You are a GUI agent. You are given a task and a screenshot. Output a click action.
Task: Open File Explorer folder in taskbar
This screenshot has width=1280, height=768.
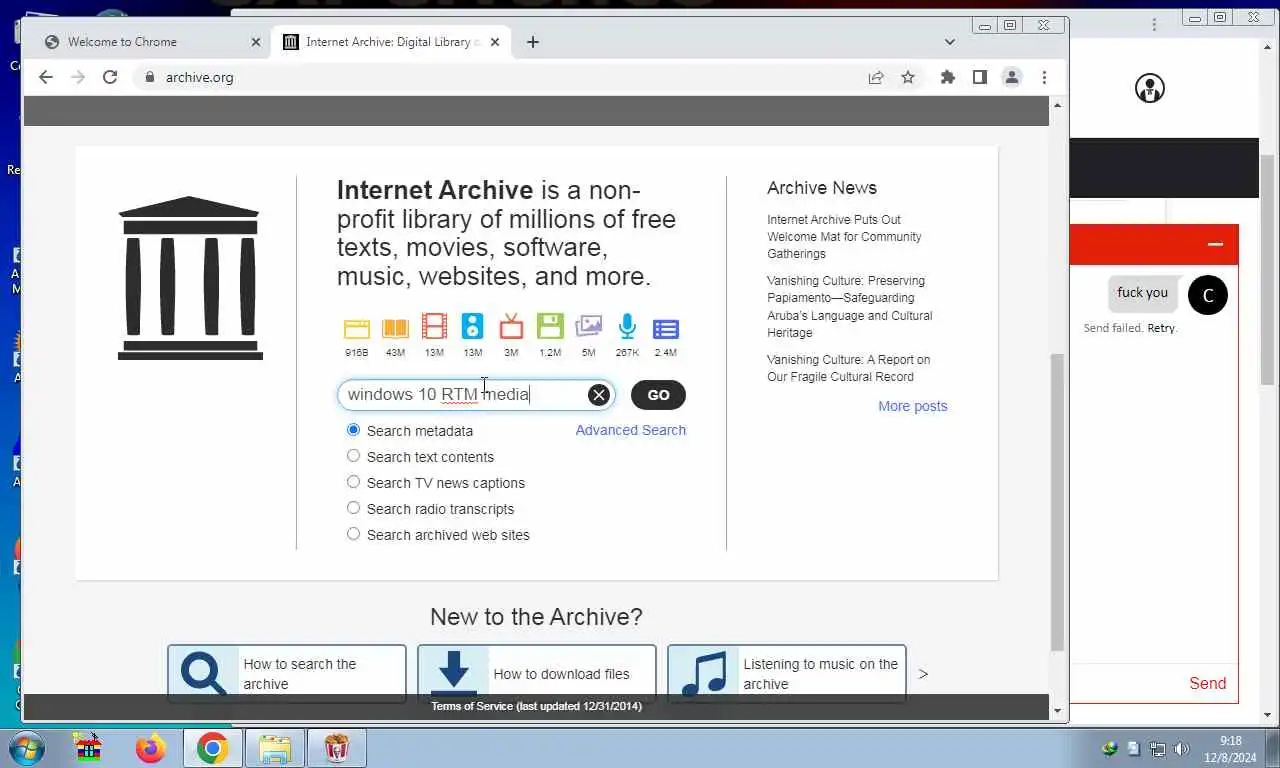coord(275,748)
